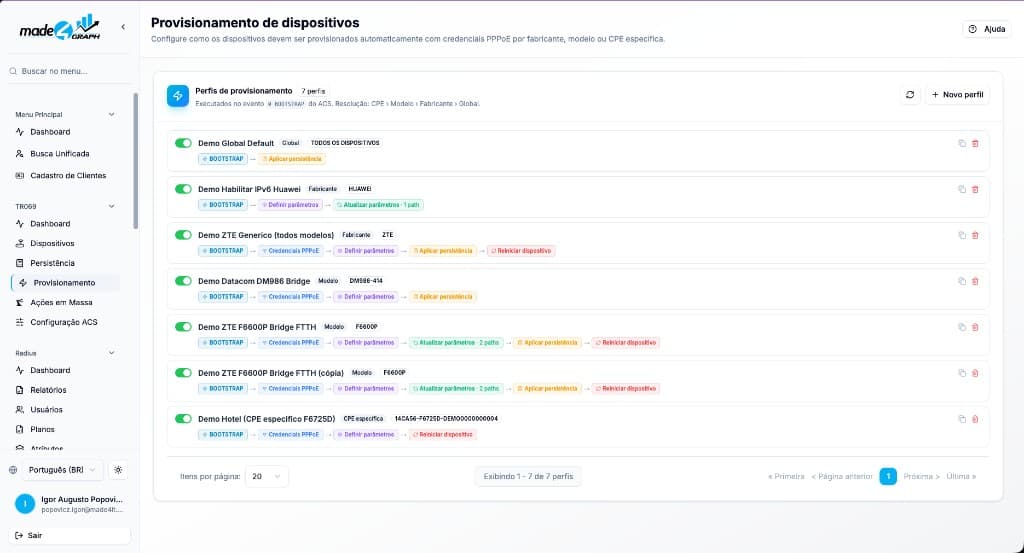Delete the Demo Datacom DM986 Bridge profile
The width and height of the screenshot is (1024, 553).
coord(975,281)
